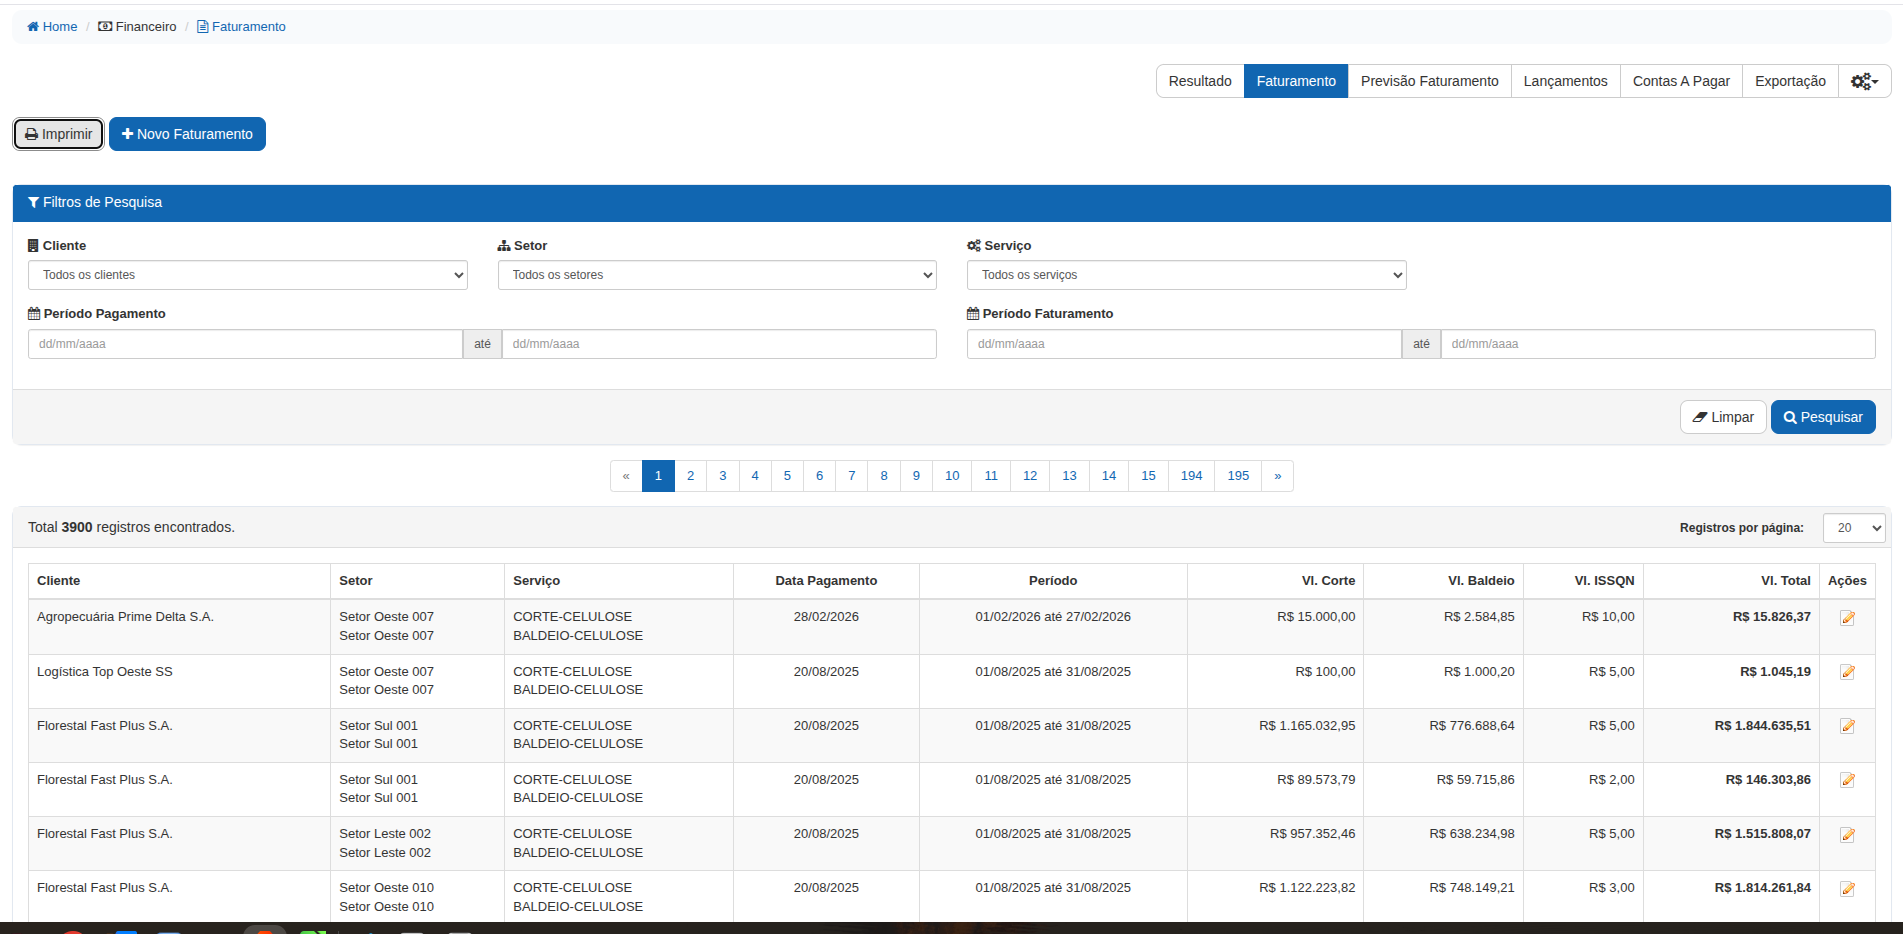Change the Registros por página selector
The image size is (1903, 934).
tap(1853, 528)
